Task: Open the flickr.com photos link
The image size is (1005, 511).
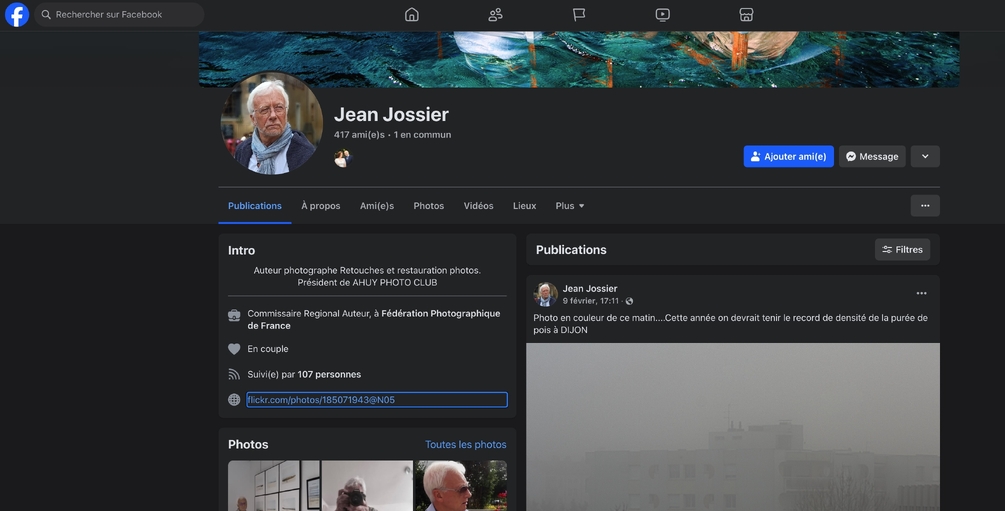Action: tap(321, 400)
